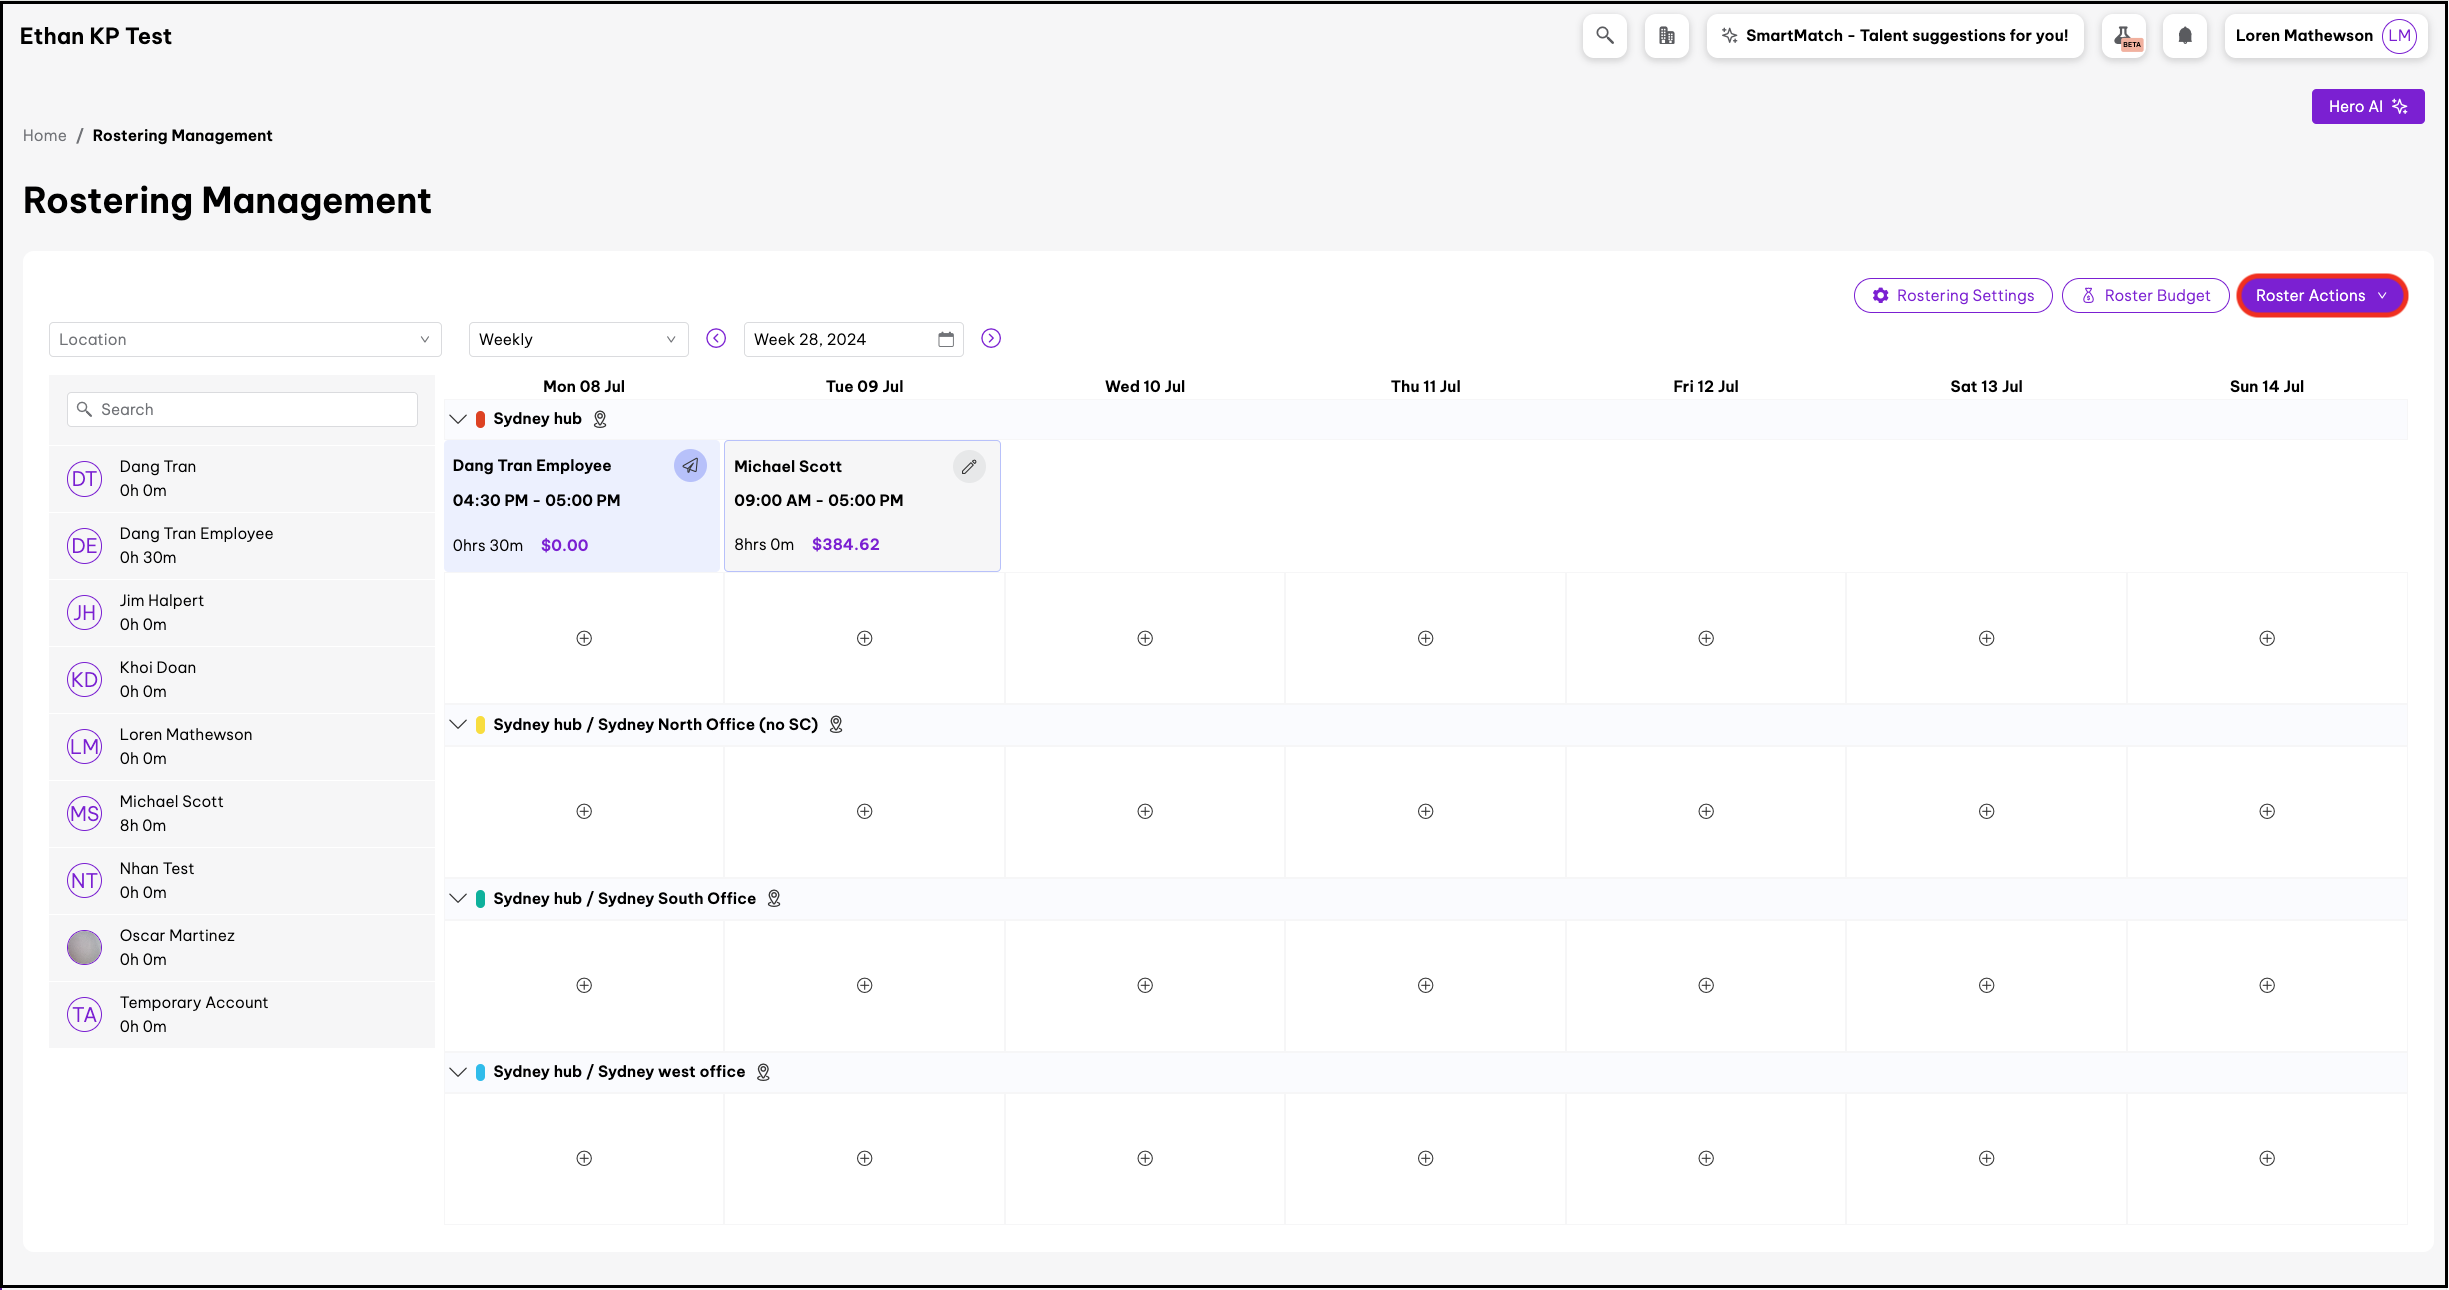This screenshot has width=2449, height=1290.
Task: Expand Roster Actions dropdown menu
Action: point(2321,296)
